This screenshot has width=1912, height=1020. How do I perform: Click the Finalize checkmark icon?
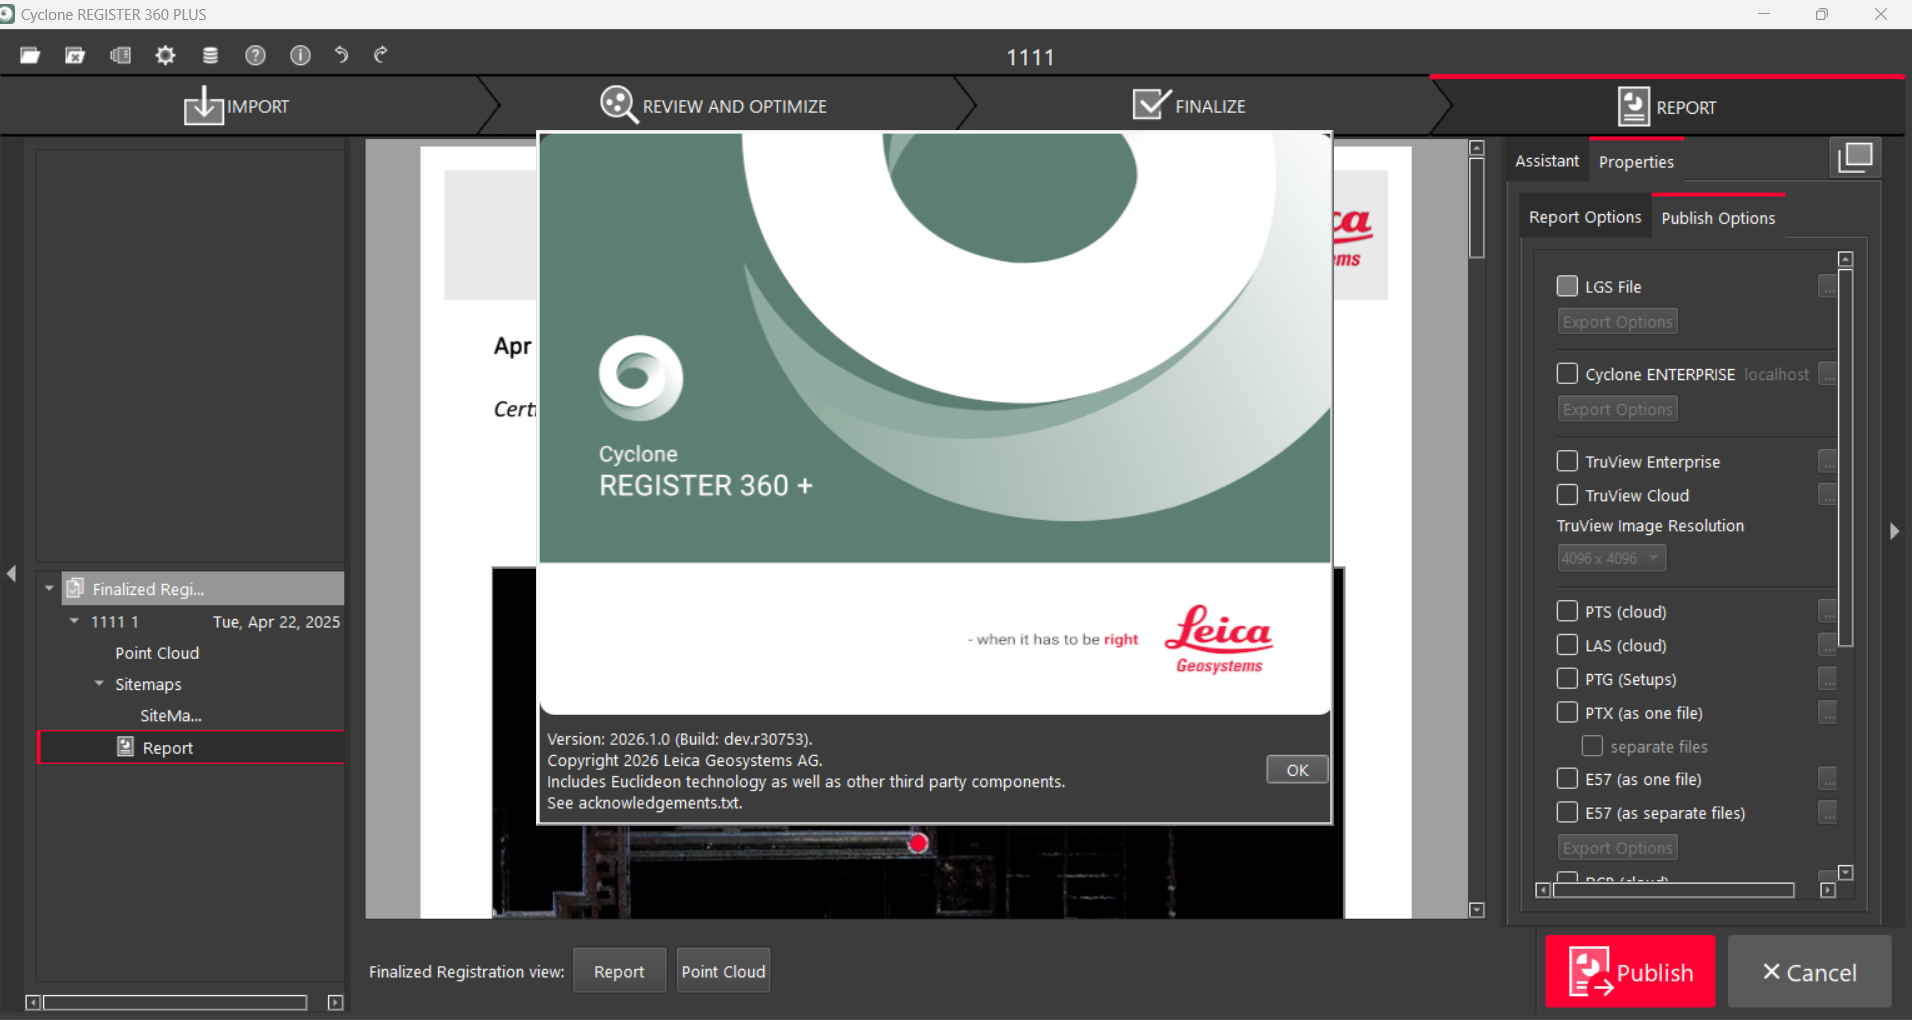(1151, 104)
